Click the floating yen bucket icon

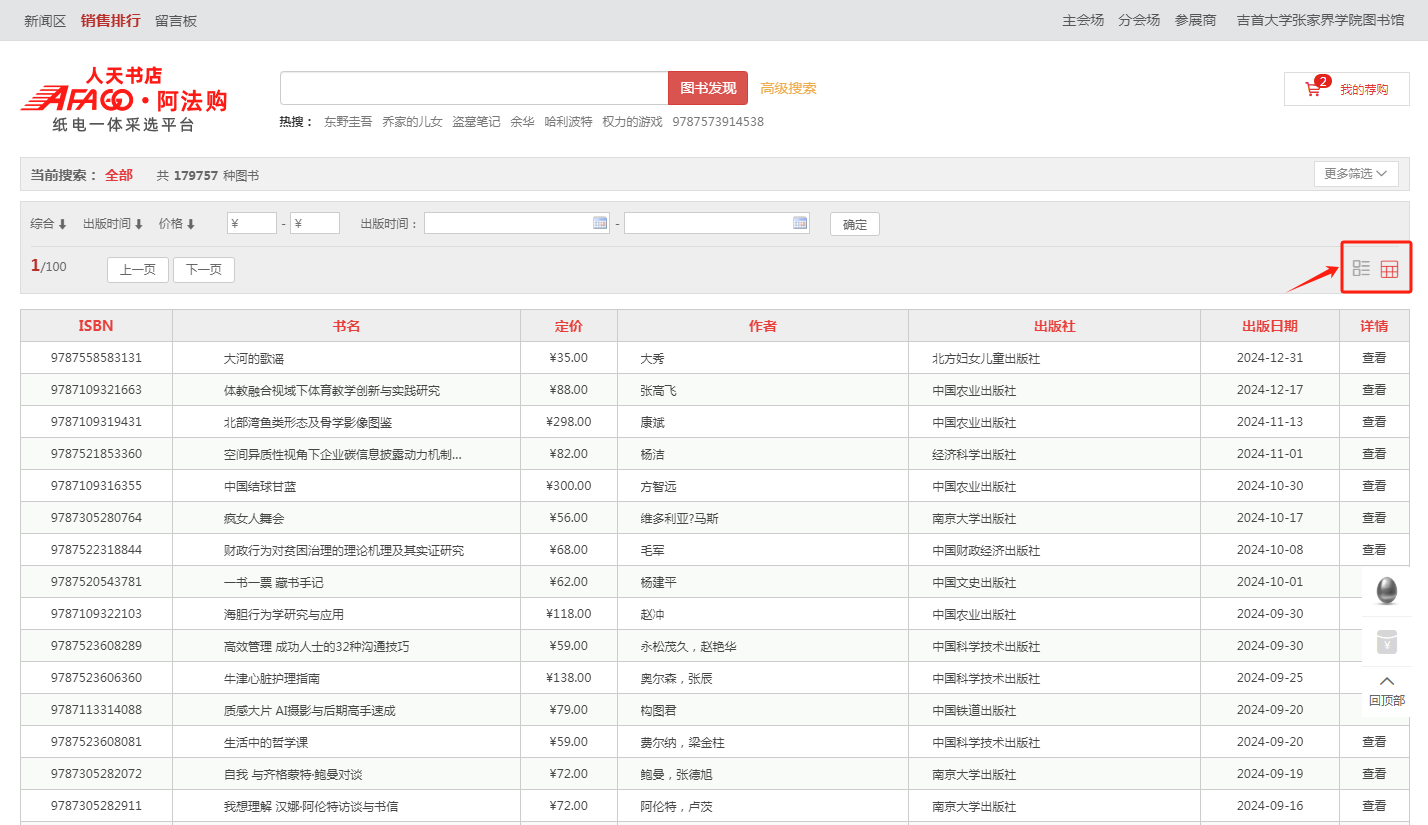(1386, 641)
